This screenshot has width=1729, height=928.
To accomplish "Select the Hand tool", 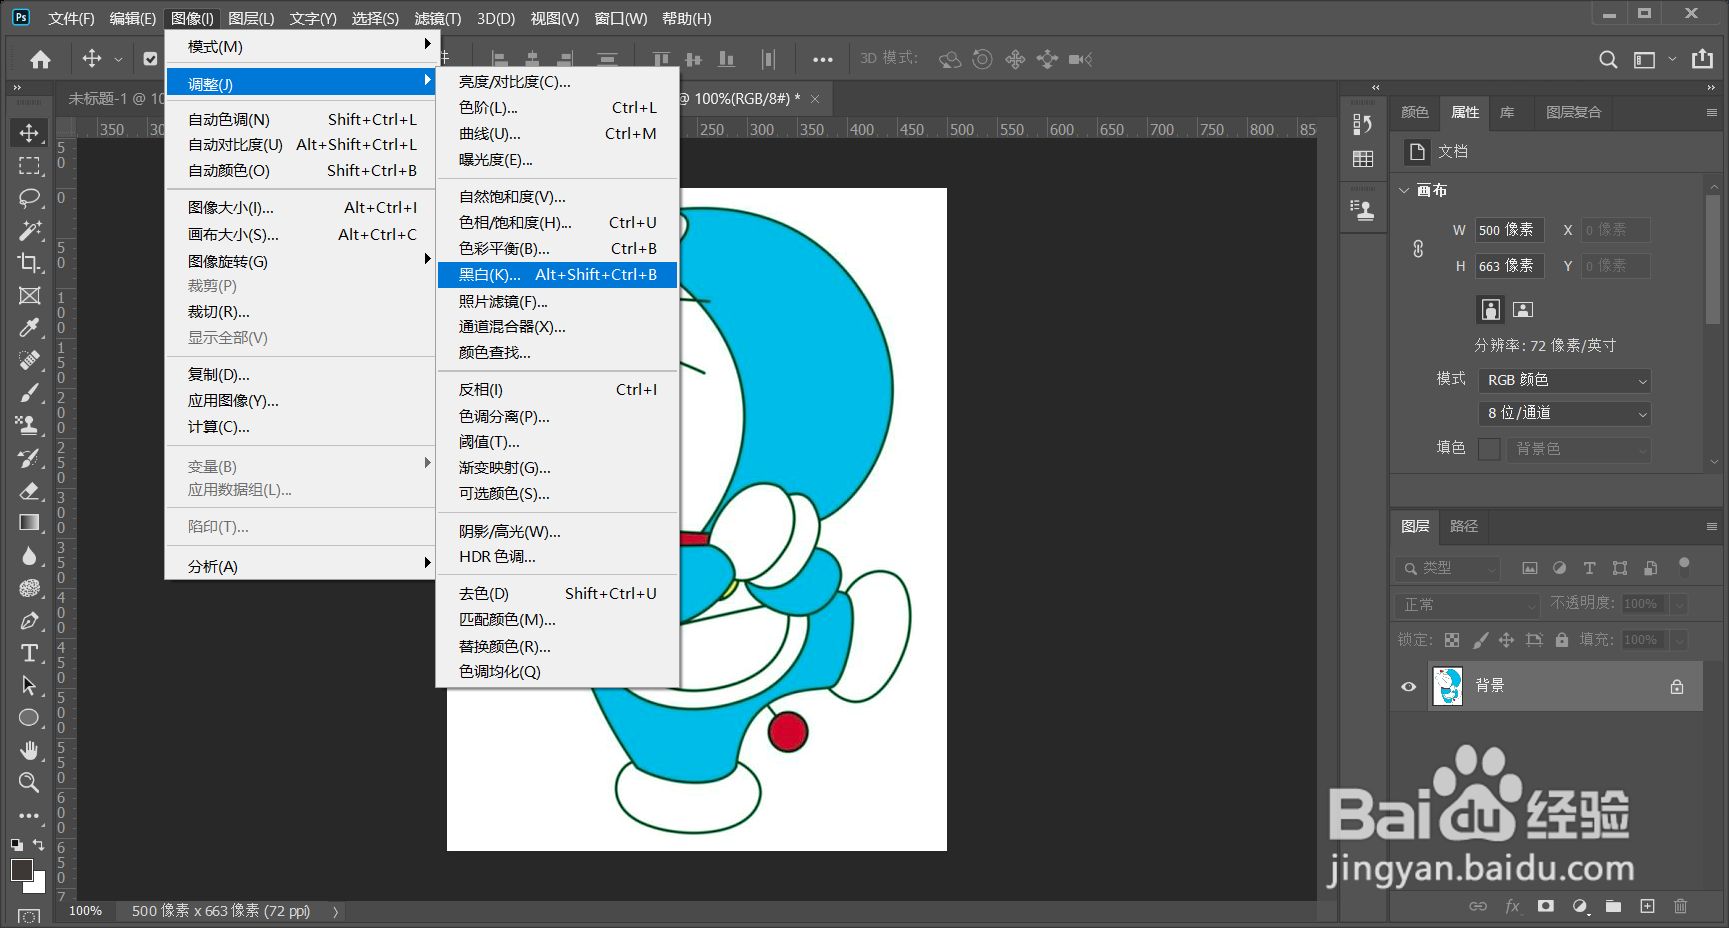I will (29, 750).
